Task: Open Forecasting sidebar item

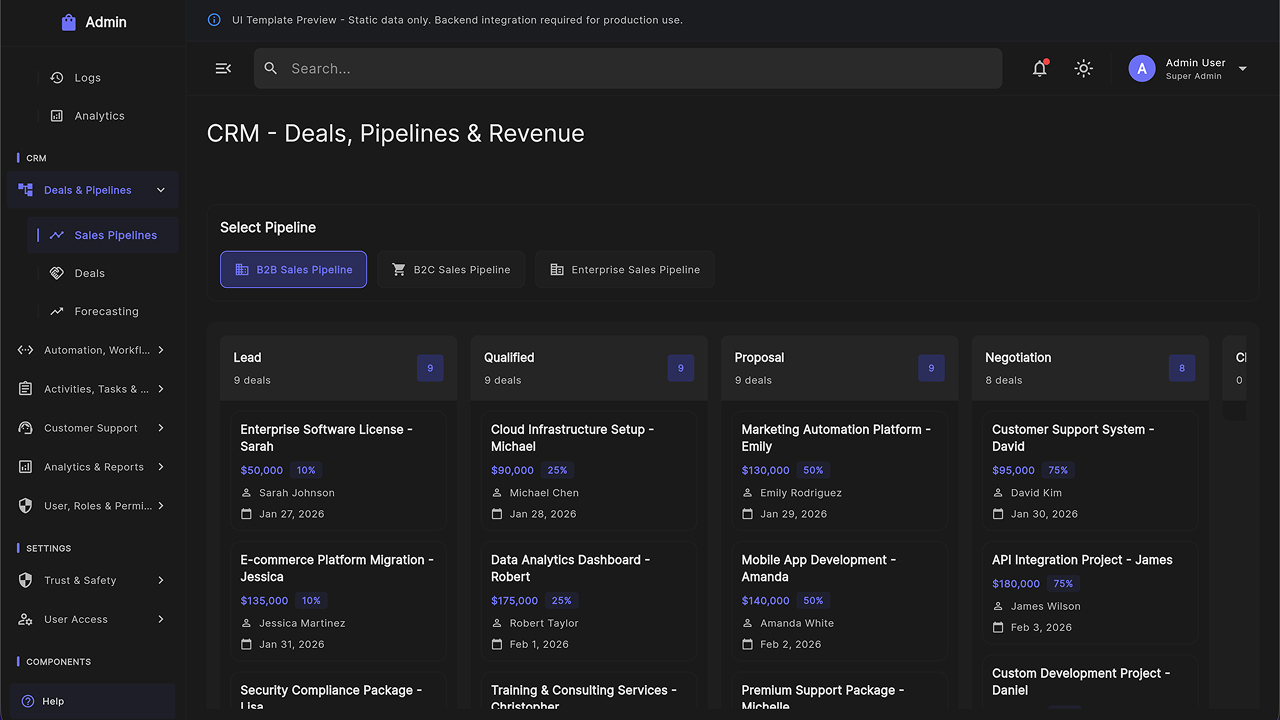Action: click(x=104, y=311)
